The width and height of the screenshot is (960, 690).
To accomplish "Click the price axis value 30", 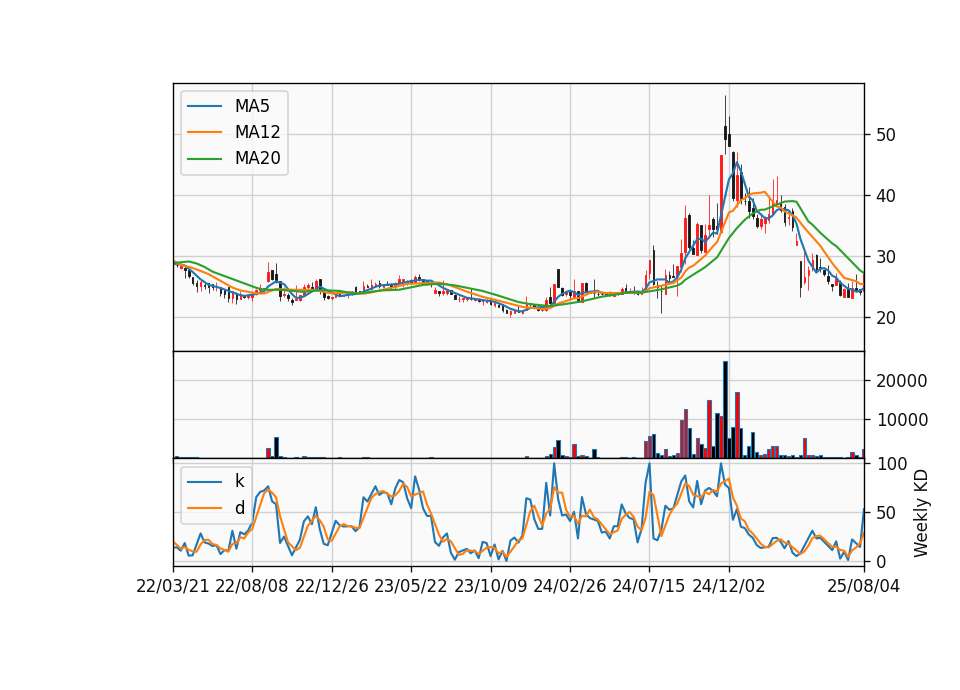I will tap(886, 257).
